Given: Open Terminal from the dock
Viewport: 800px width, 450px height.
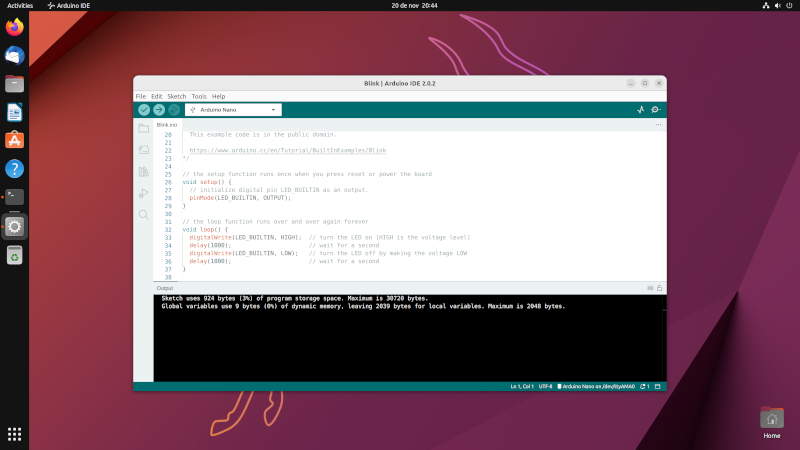Looking at the screenshot, I should pos(14,197).
